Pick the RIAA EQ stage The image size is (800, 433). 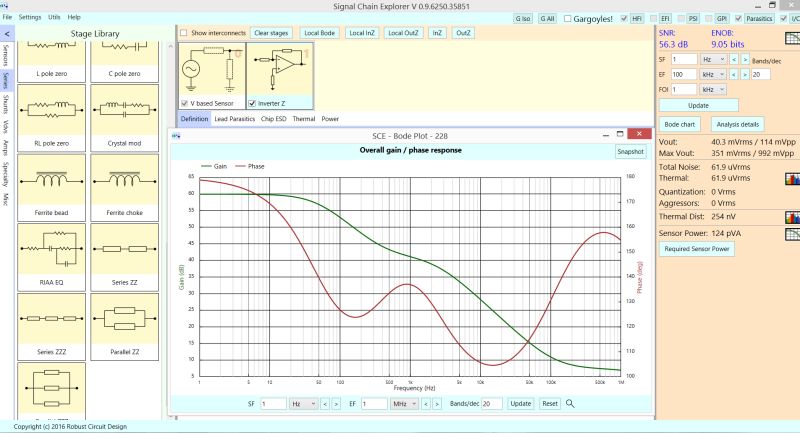(52, 257)
